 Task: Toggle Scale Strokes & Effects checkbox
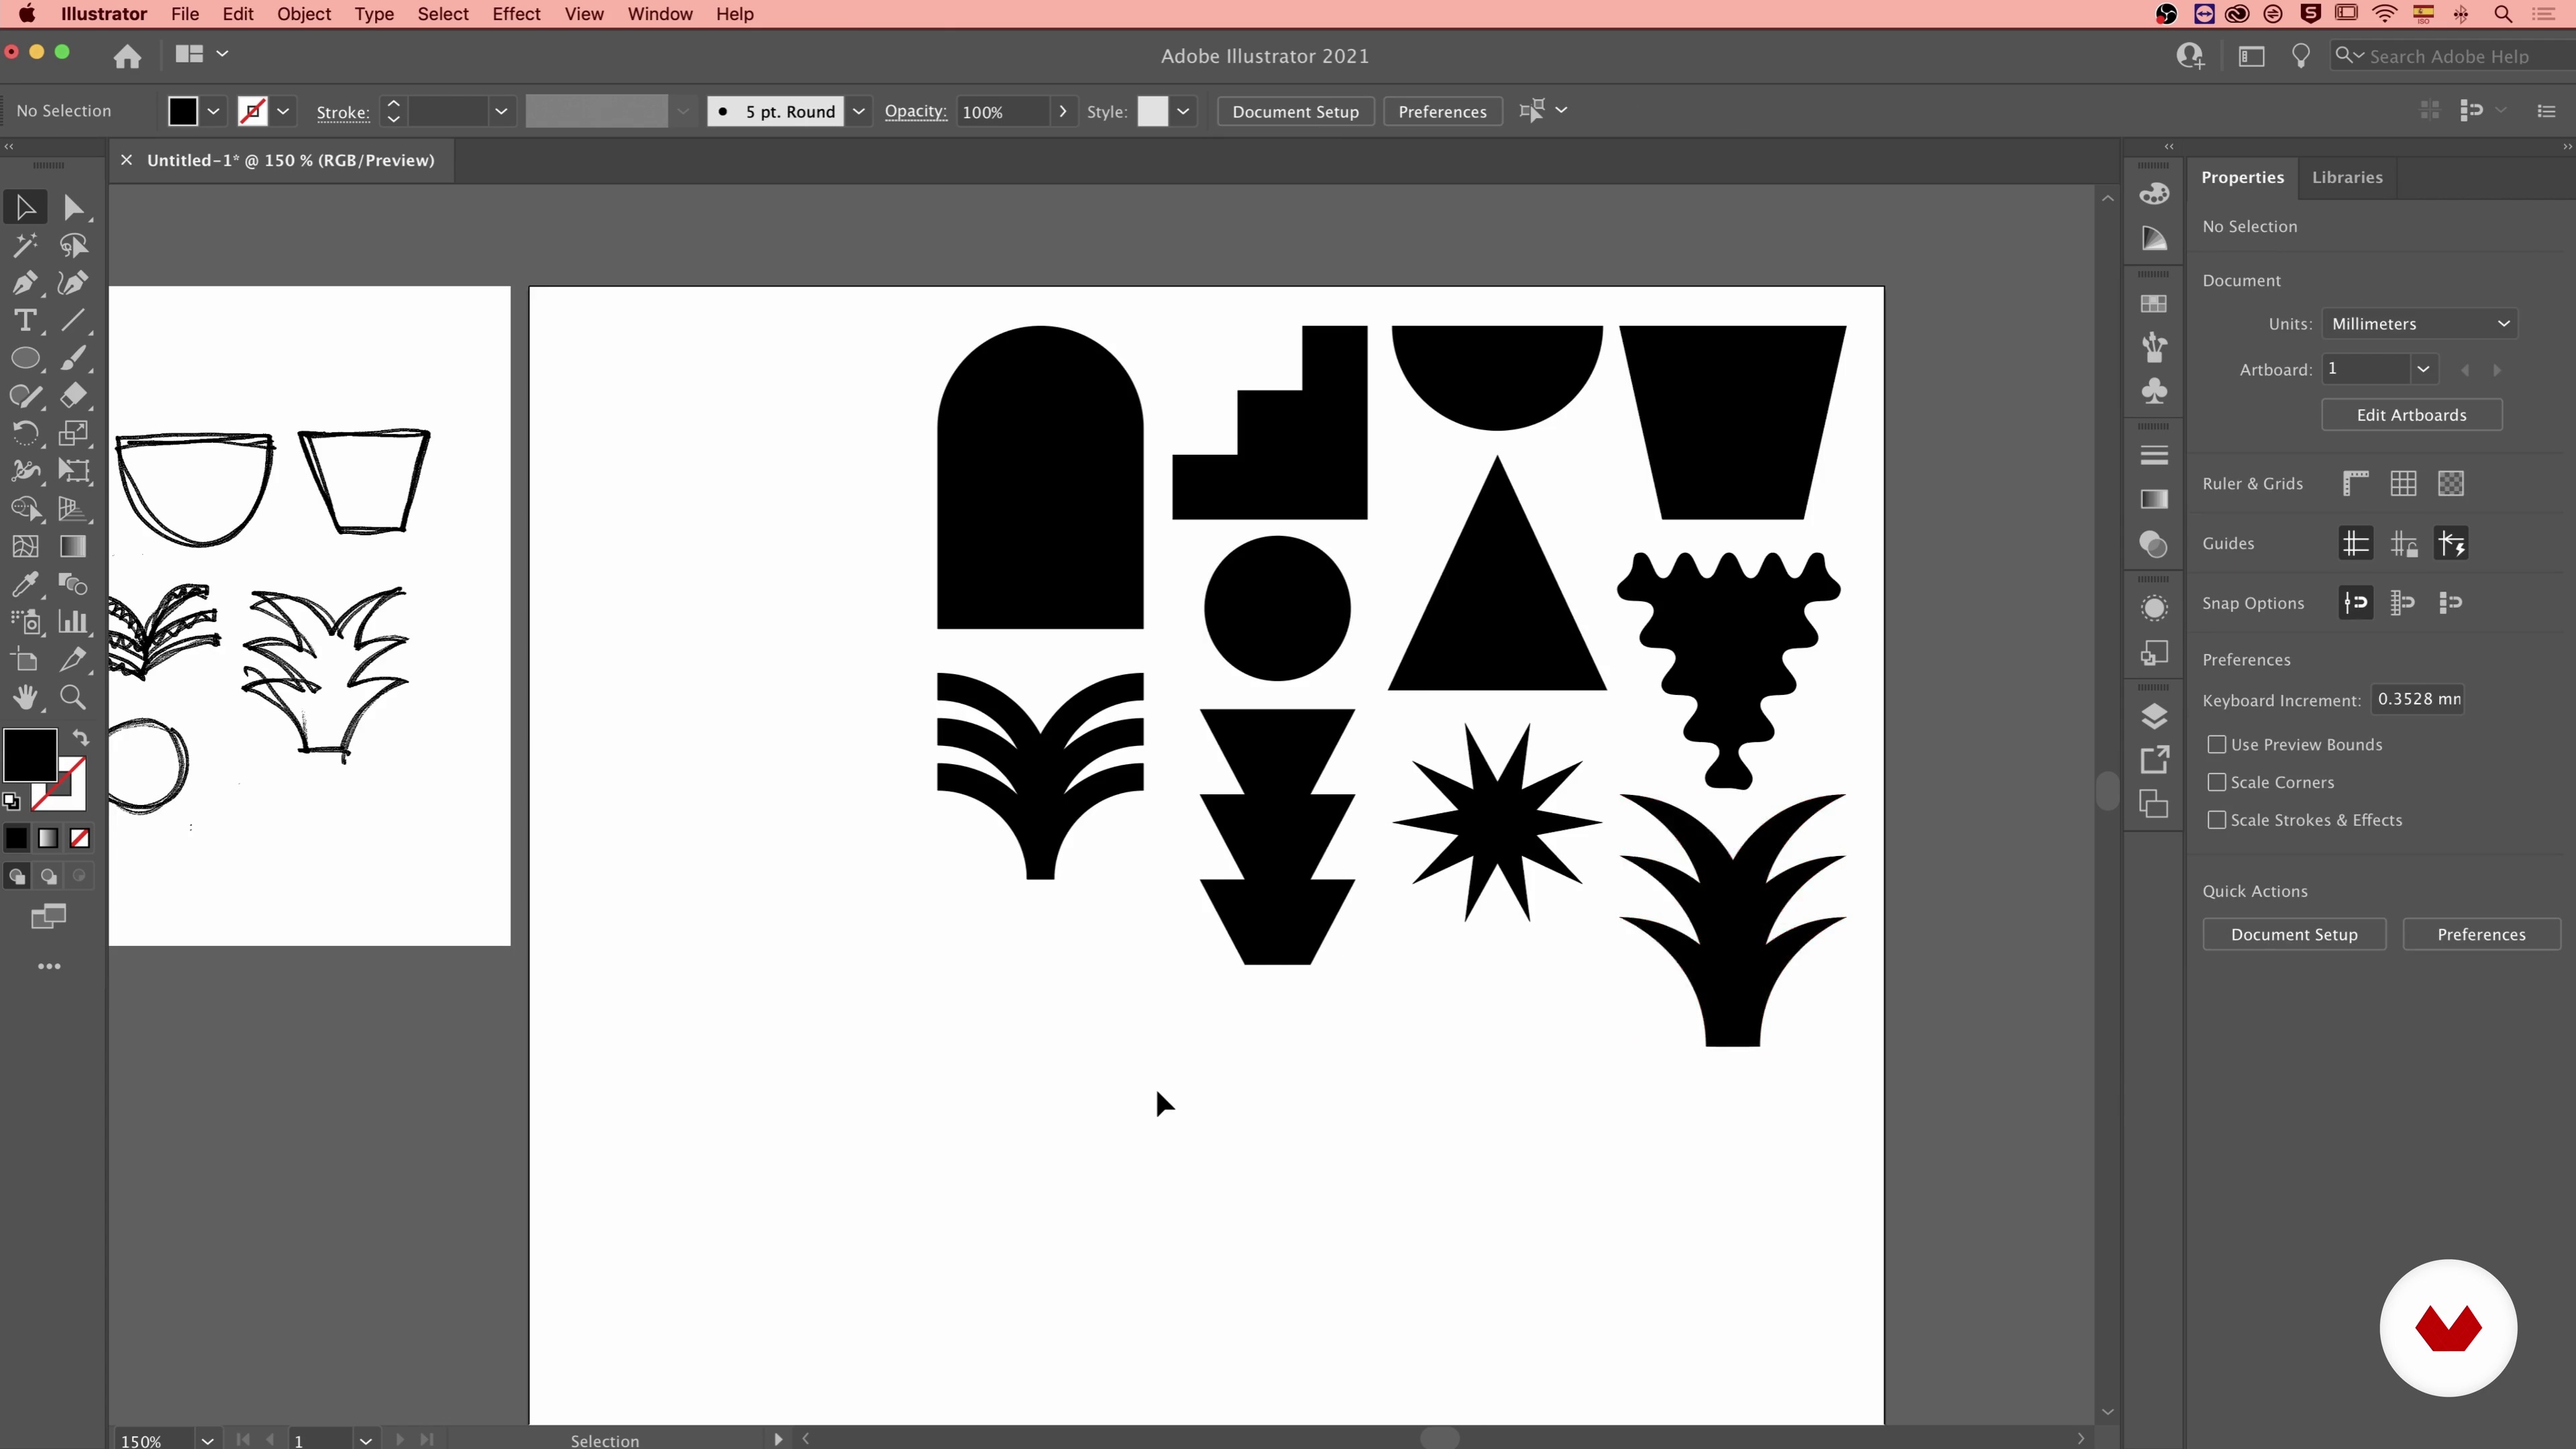[x=2217, y=820]
